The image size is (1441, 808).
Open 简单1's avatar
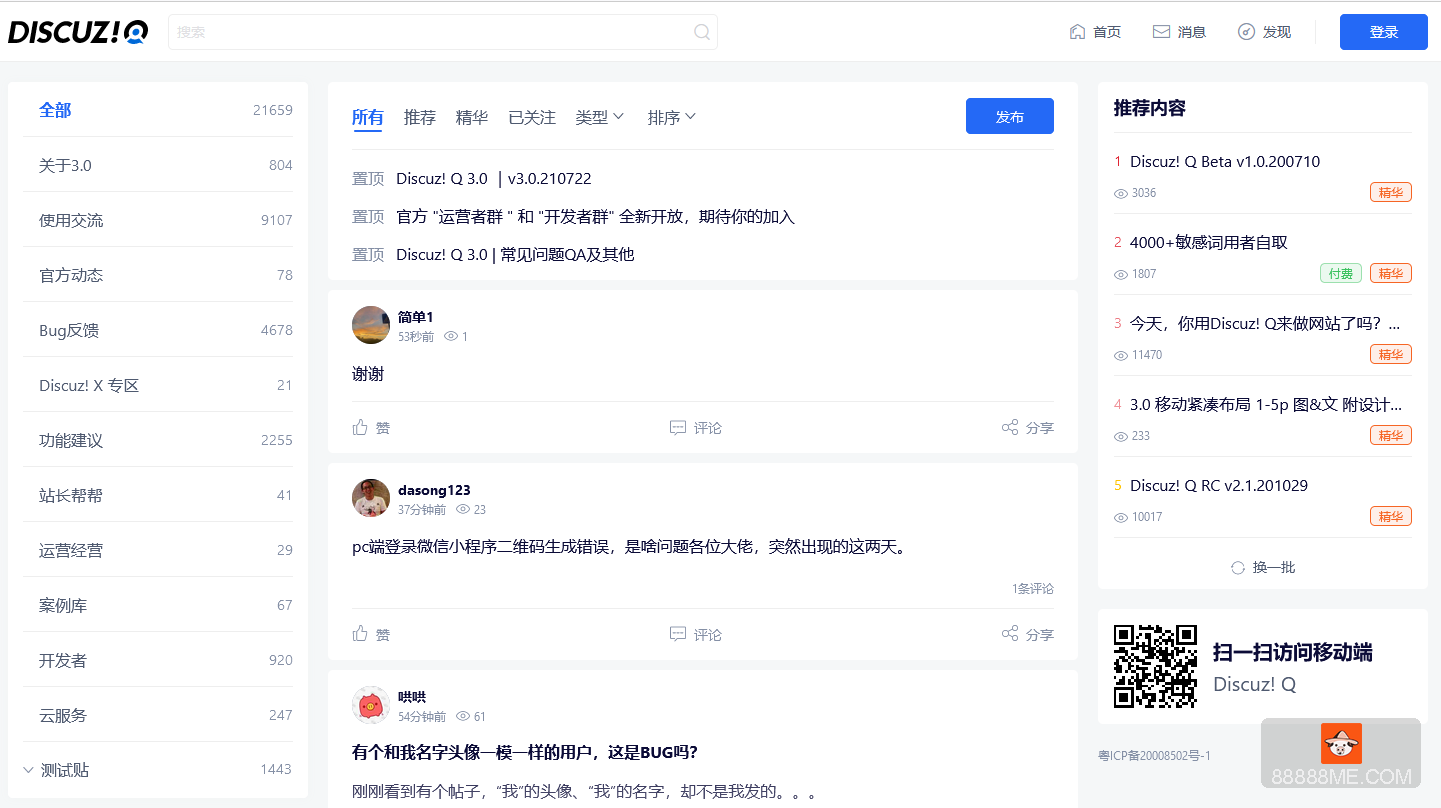[x=371, y=325]
